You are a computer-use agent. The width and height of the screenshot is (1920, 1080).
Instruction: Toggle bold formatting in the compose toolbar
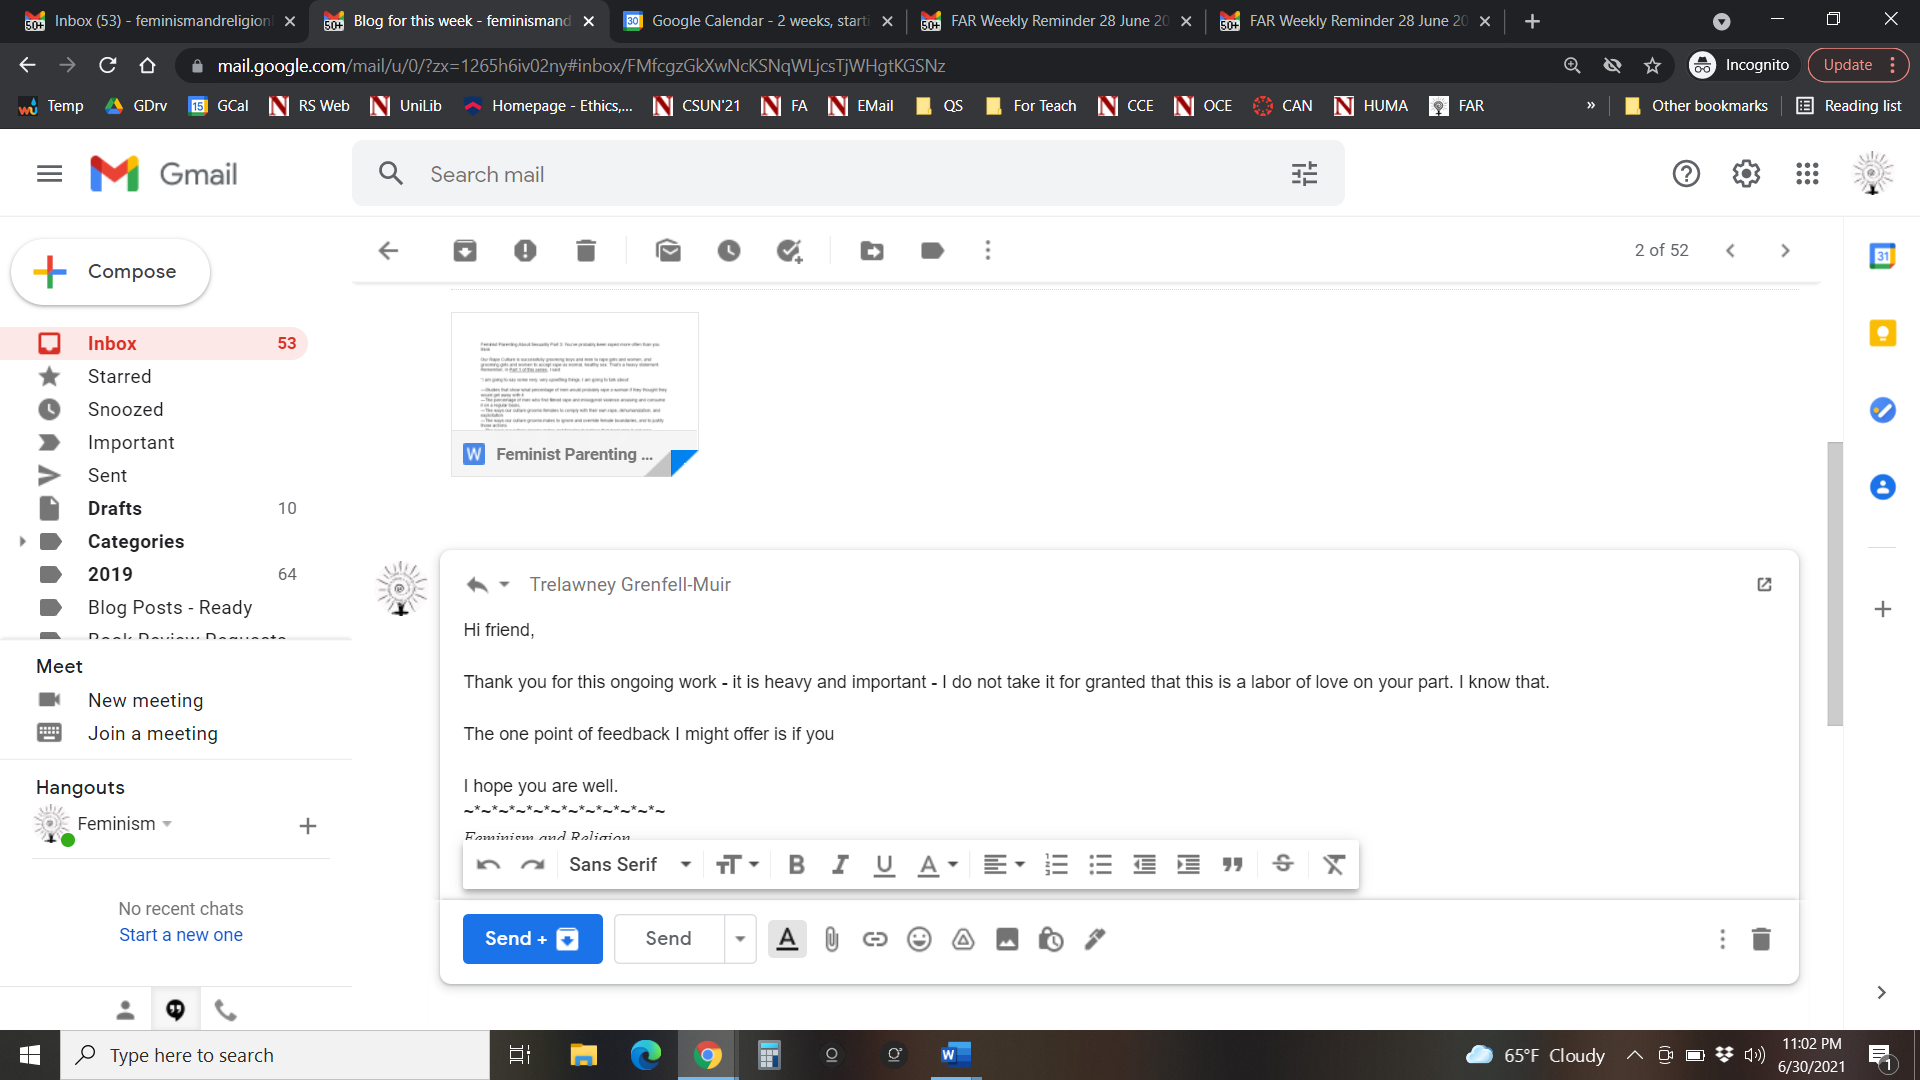click(796, 865)
